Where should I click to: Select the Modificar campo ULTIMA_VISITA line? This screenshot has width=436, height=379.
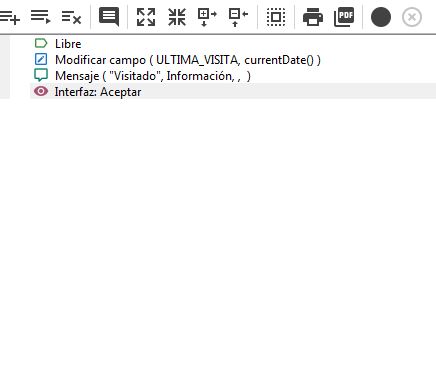point(188,60)
